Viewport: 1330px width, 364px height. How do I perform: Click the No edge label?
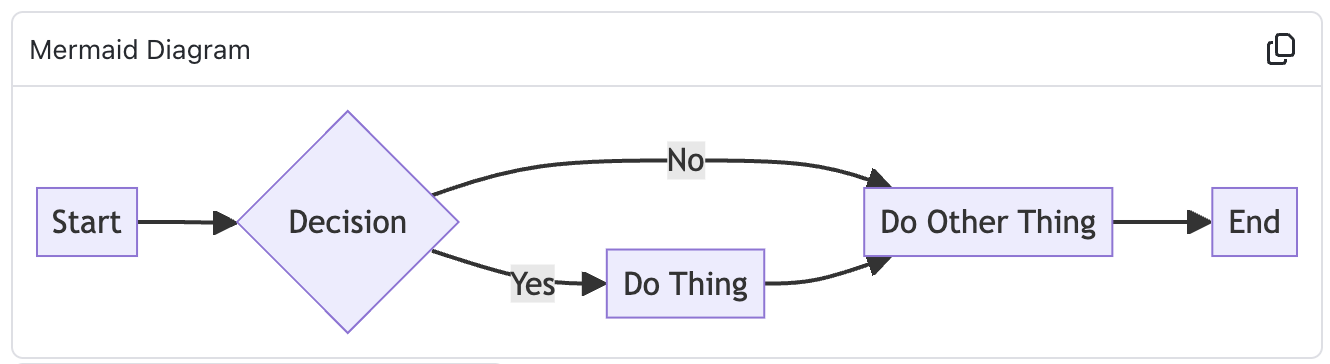point(686,160)
